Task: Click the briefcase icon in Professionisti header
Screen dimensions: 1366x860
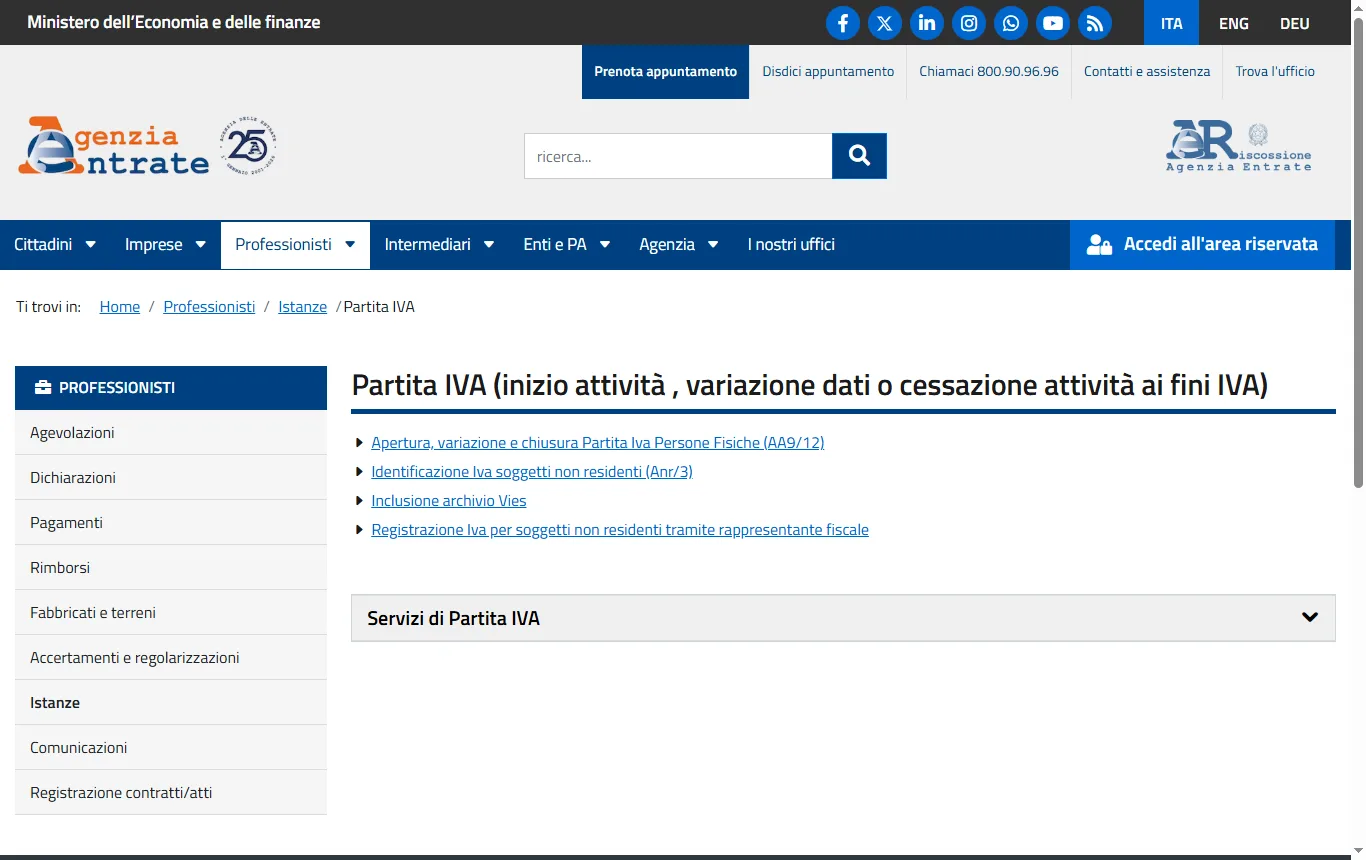Action: tap(43, 387)
